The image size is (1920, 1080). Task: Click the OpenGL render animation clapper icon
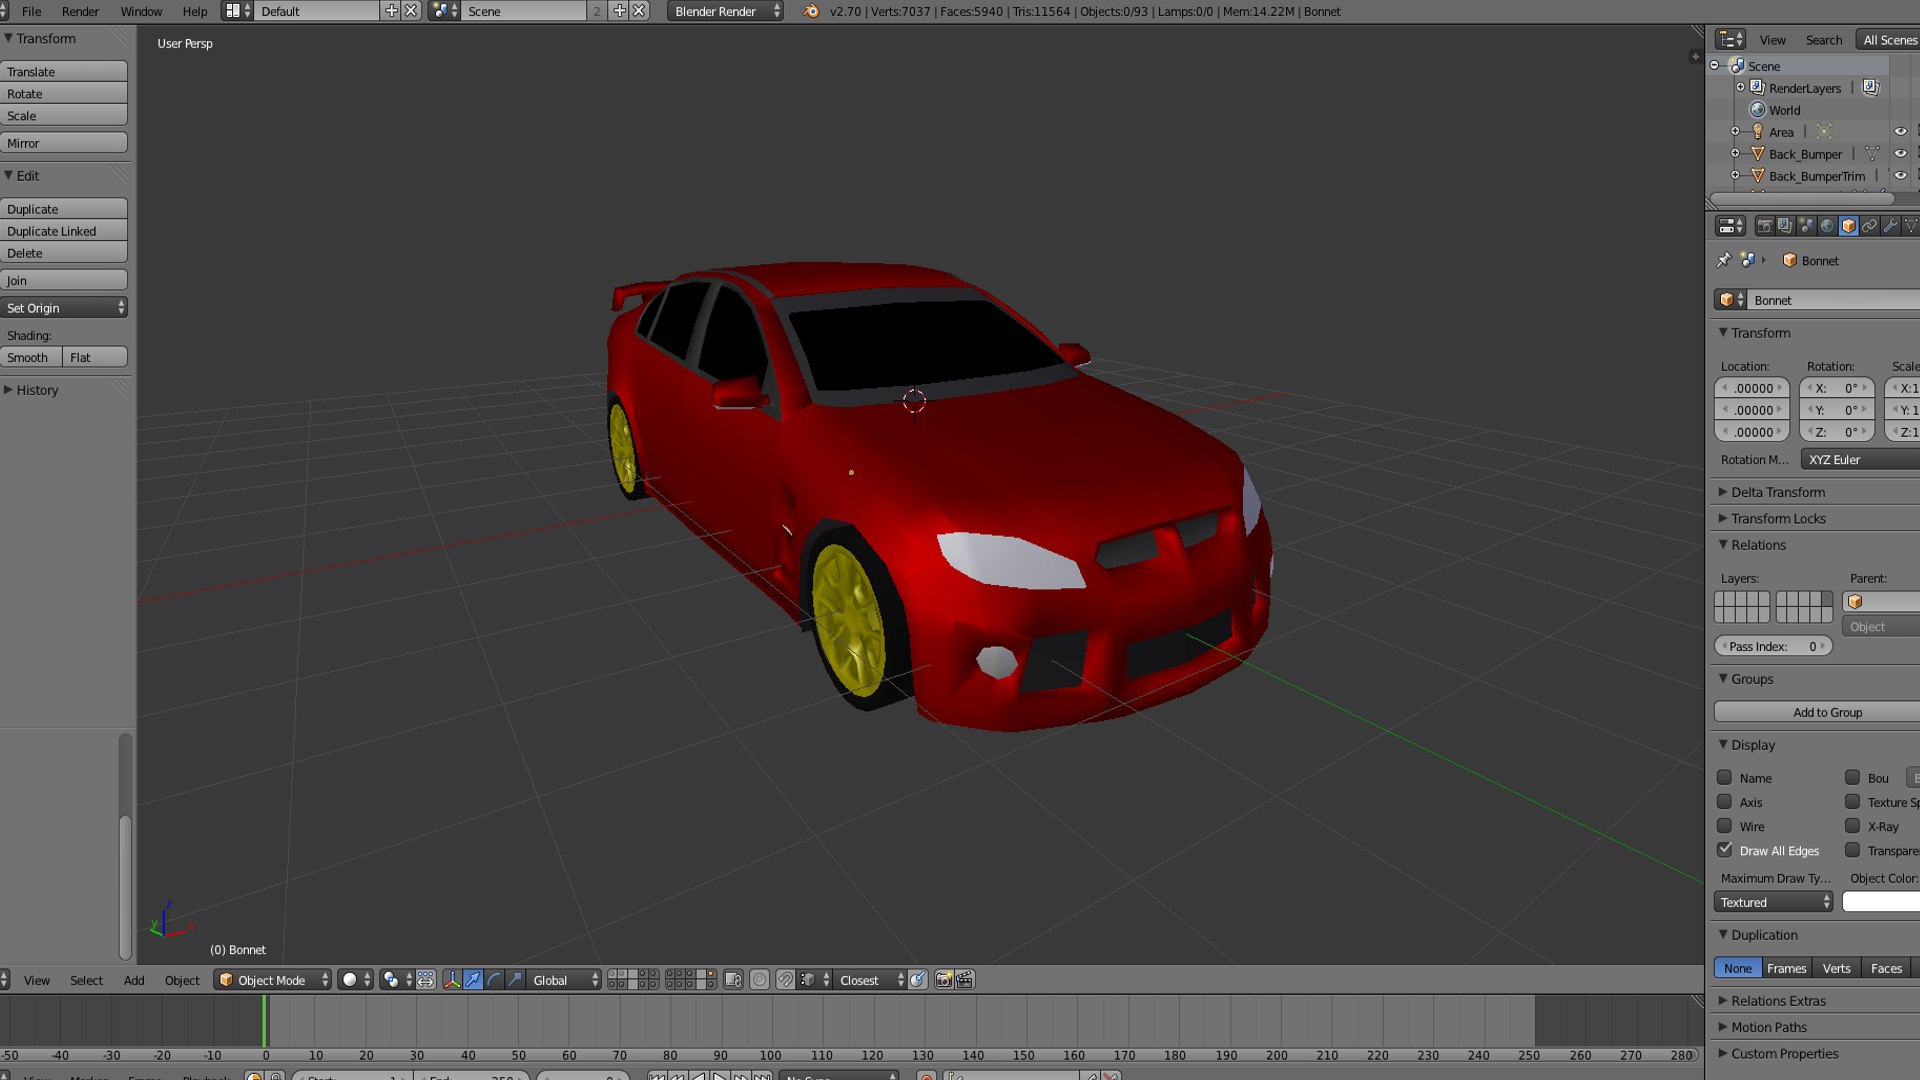coord(965,980)
